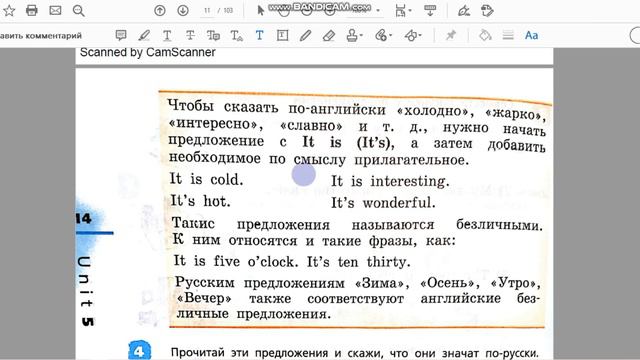This screenshot has height=360, width=640.
Task: Click the sentence 'It's ten thirty.'
Action: [x=358, y=262]
